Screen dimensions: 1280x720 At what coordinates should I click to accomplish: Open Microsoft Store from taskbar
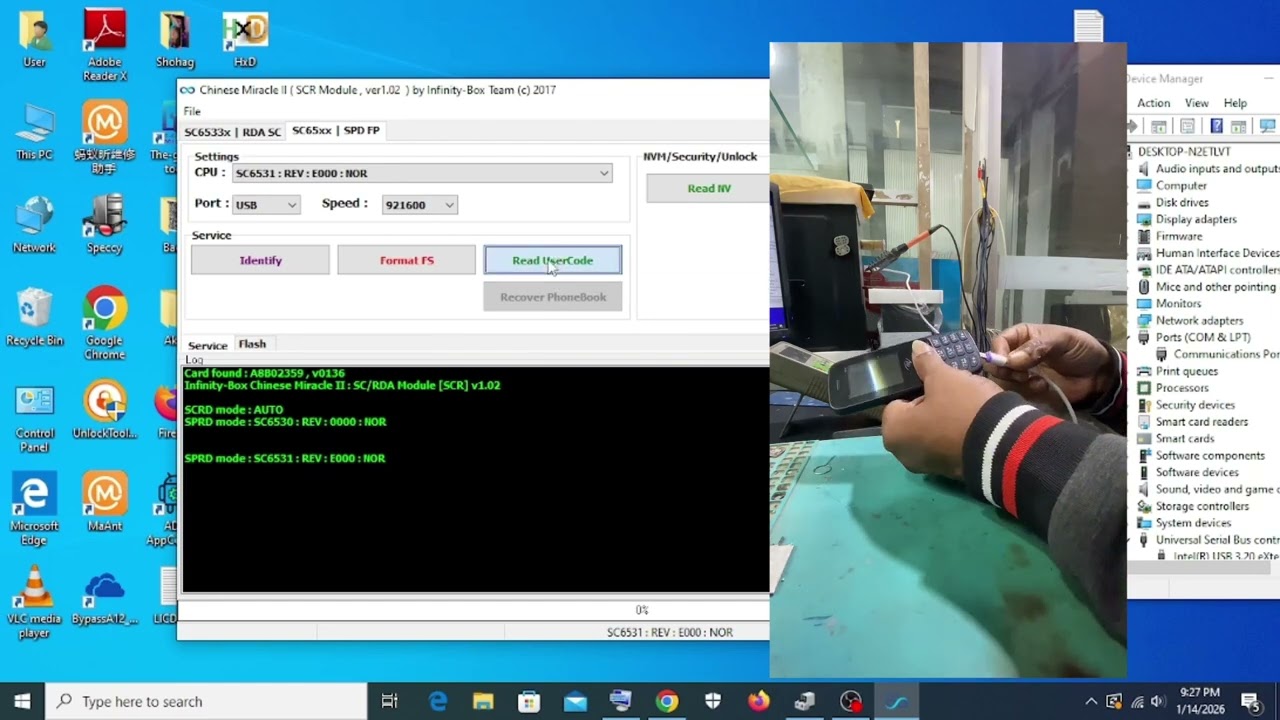click(529, 701)
